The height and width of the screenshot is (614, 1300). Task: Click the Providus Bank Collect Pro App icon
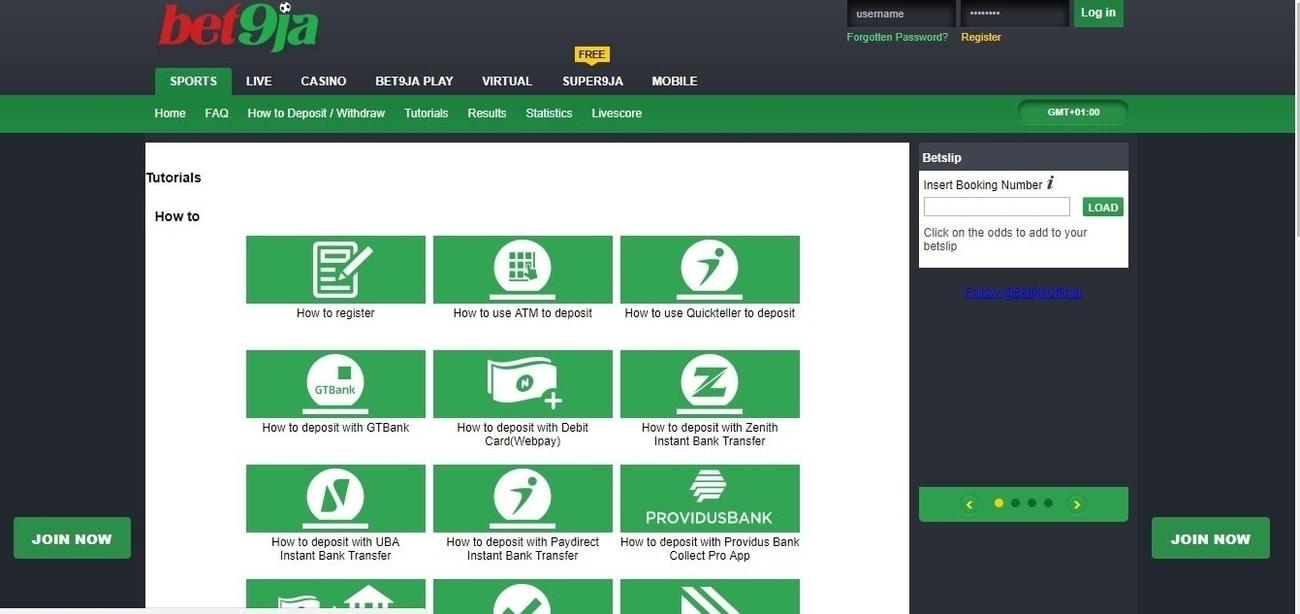[x=709, y=497]
